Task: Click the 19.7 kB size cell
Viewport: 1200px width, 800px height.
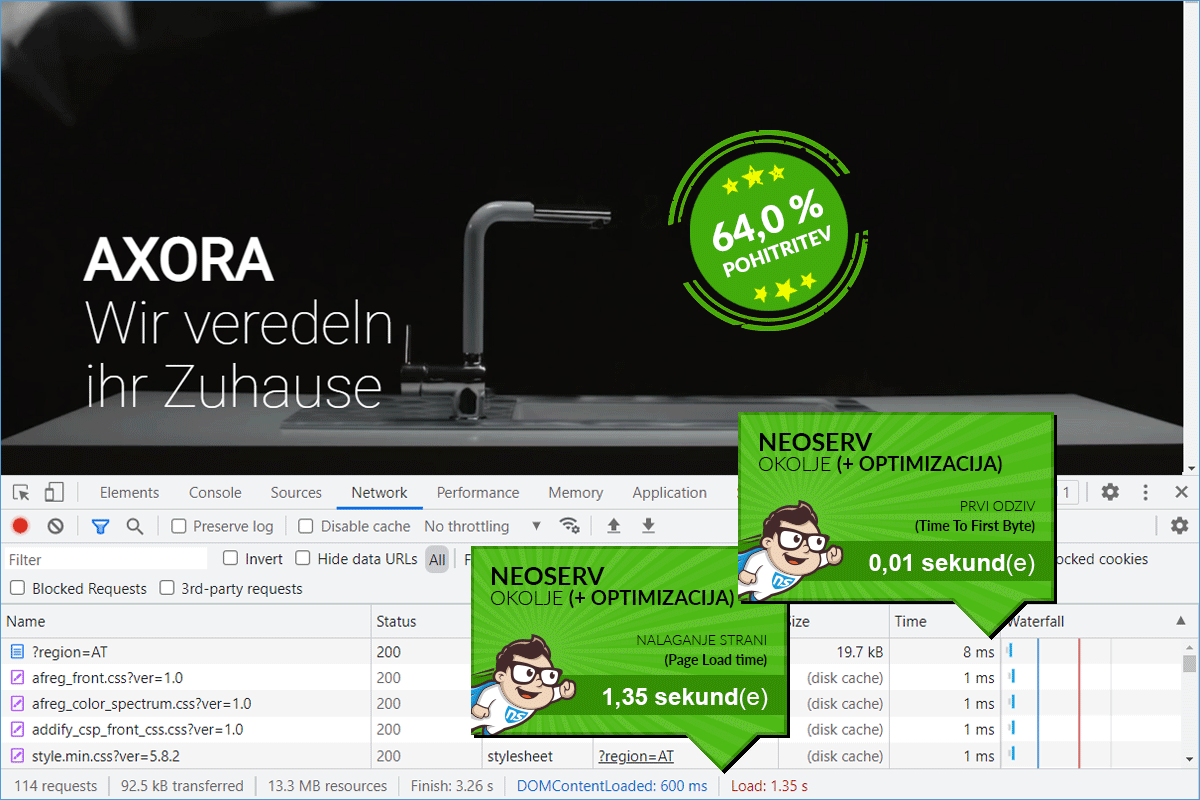Action: pos(860,652)
